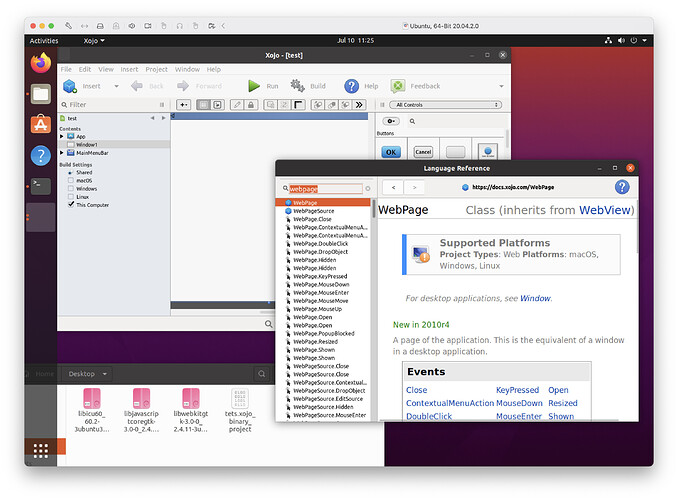Uncheck the This Computer build checkbox

click(x=71, y=204)
